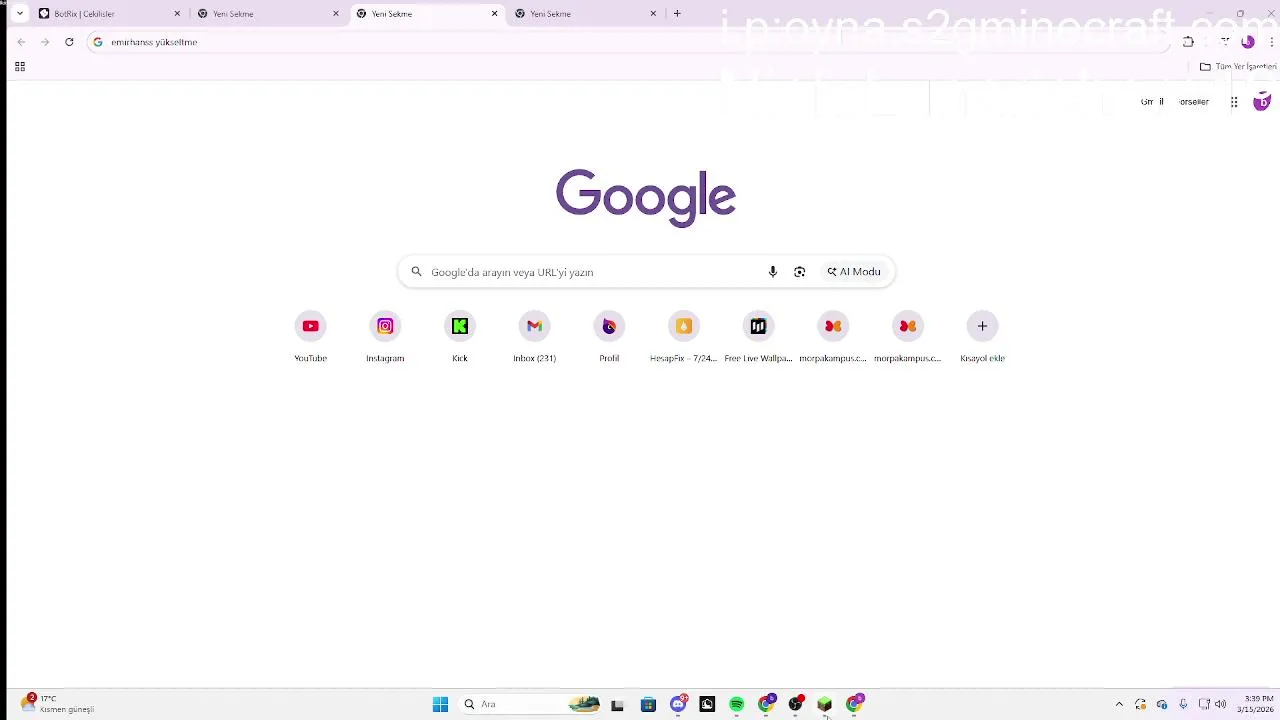The image size is (1280, 720).
Task: Open the YouTube shortcut tile
Action: tap(310, 337)
